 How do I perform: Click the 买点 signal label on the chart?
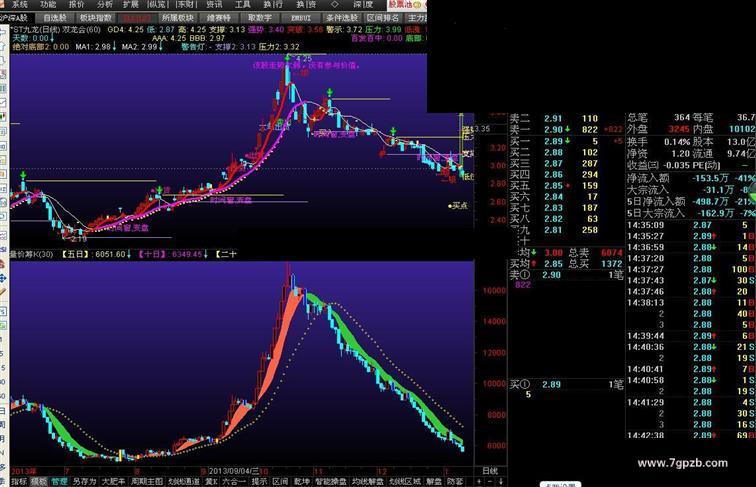pyautogui.click(x=458, y=205)
